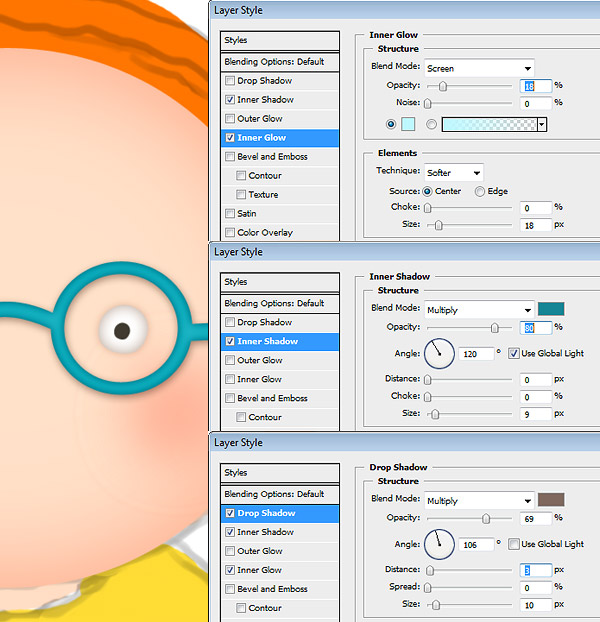Select solid color radio for Inner Glow
This screenshot has width=600, height=622.
391,125
